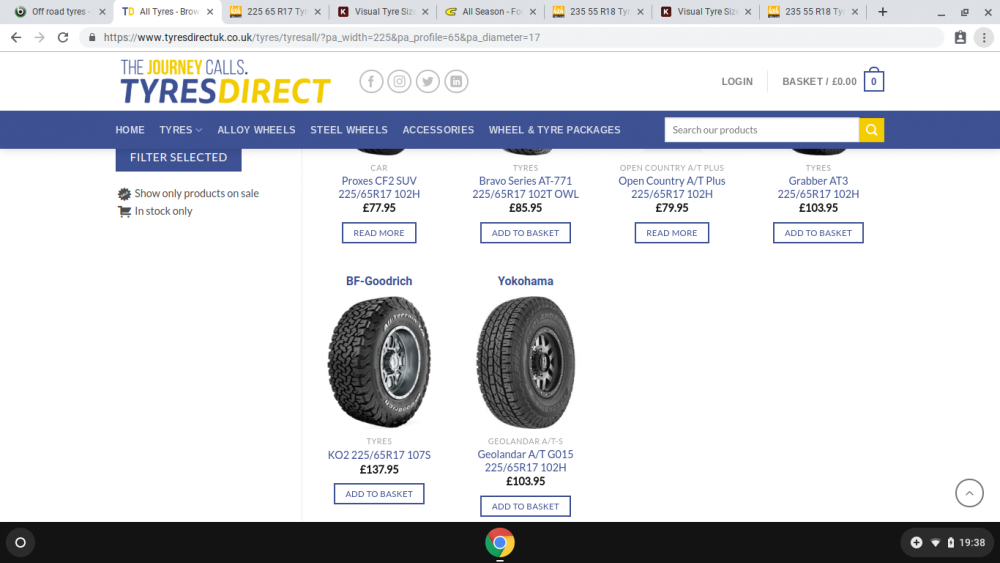Close the Off road tyres tab
The width and height of the screenshot is (1000, 563).
102,11
